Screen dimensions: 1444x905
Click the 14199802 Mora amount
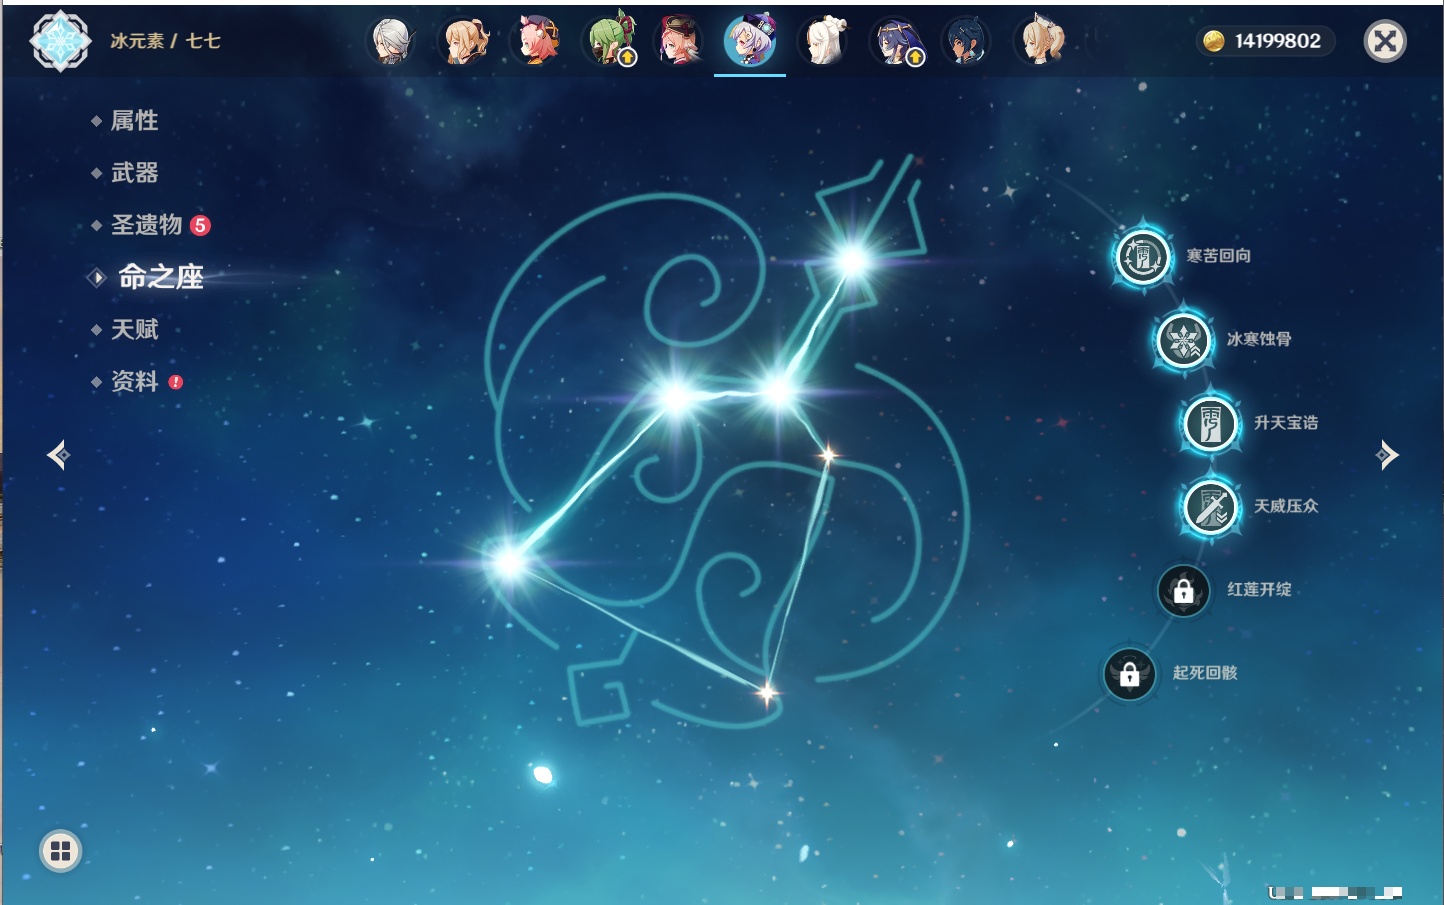[x=1277, y=41]
